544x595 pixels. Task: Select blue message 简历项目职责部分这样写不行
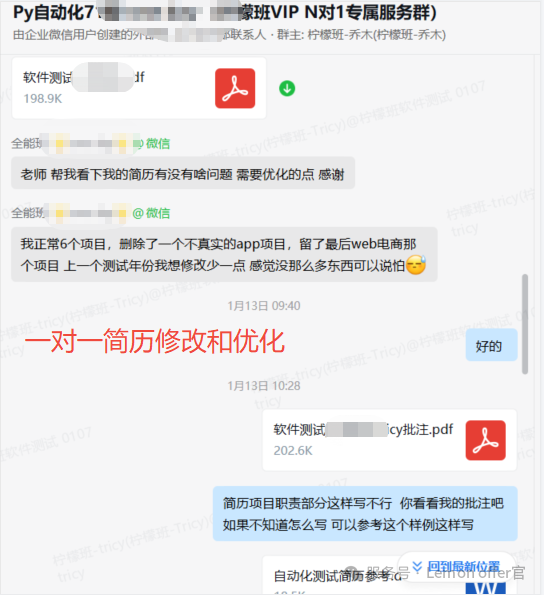[365, 513]
